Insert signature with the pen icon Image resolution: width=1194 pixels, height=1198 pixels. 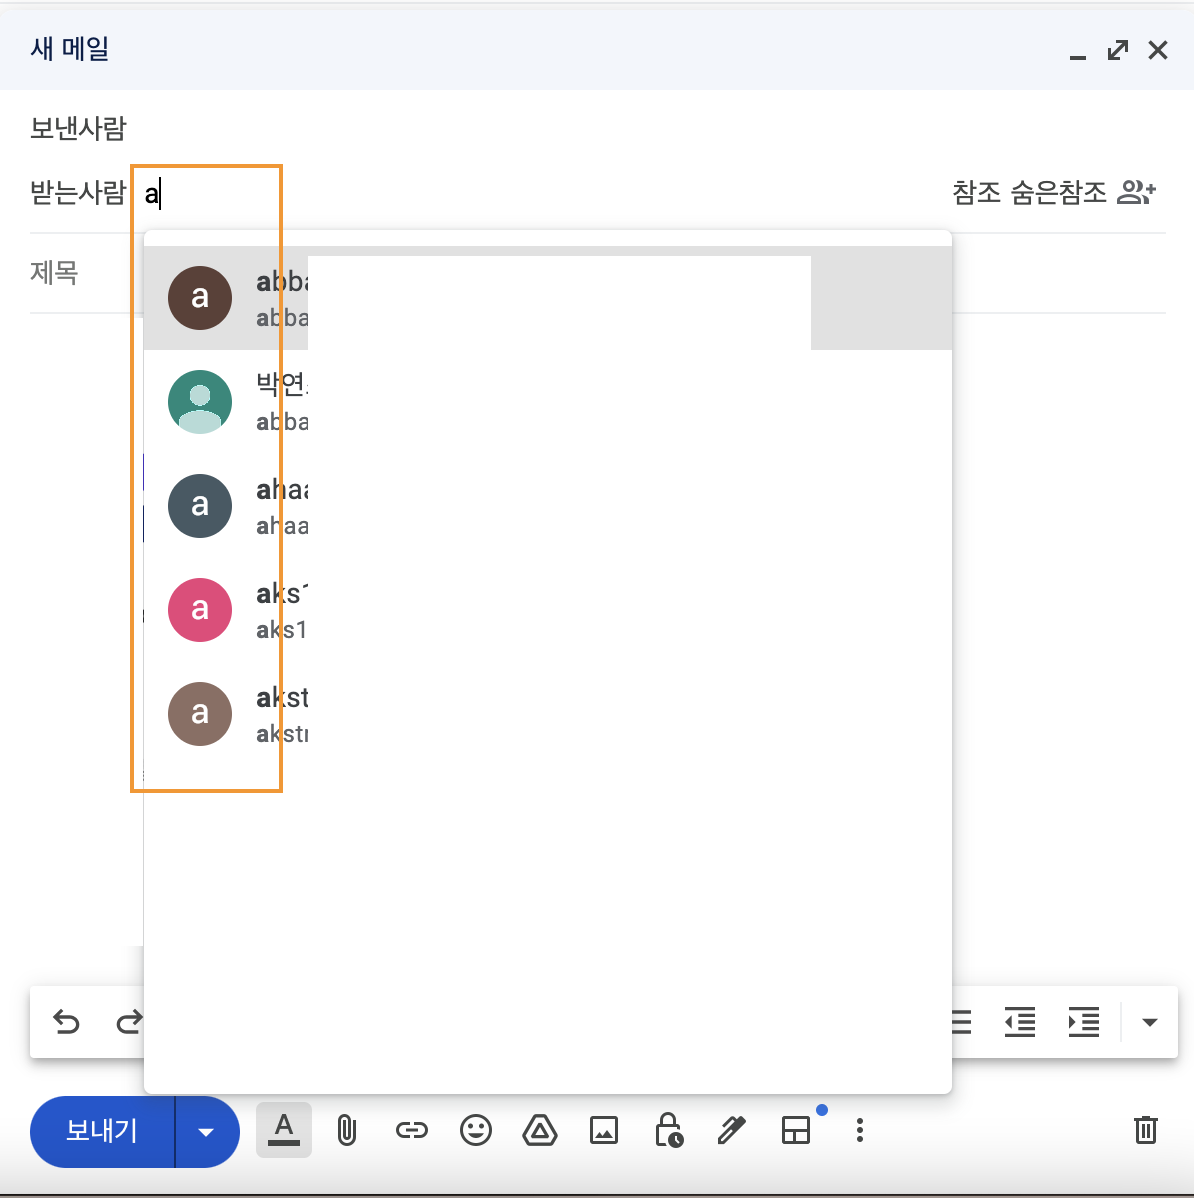(x=731, y=1131)
